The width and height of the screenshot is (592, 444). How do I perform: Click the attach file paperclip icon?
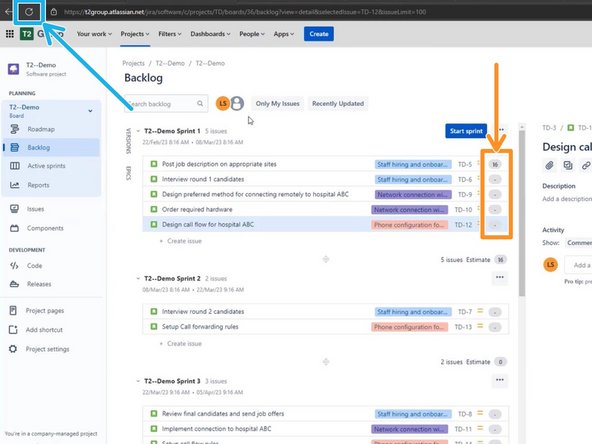pos(550,165)
